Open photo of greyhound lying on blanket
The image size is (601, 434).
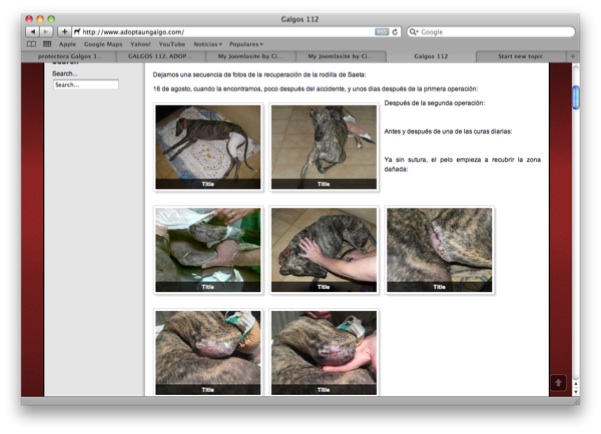tap(208, 147)
